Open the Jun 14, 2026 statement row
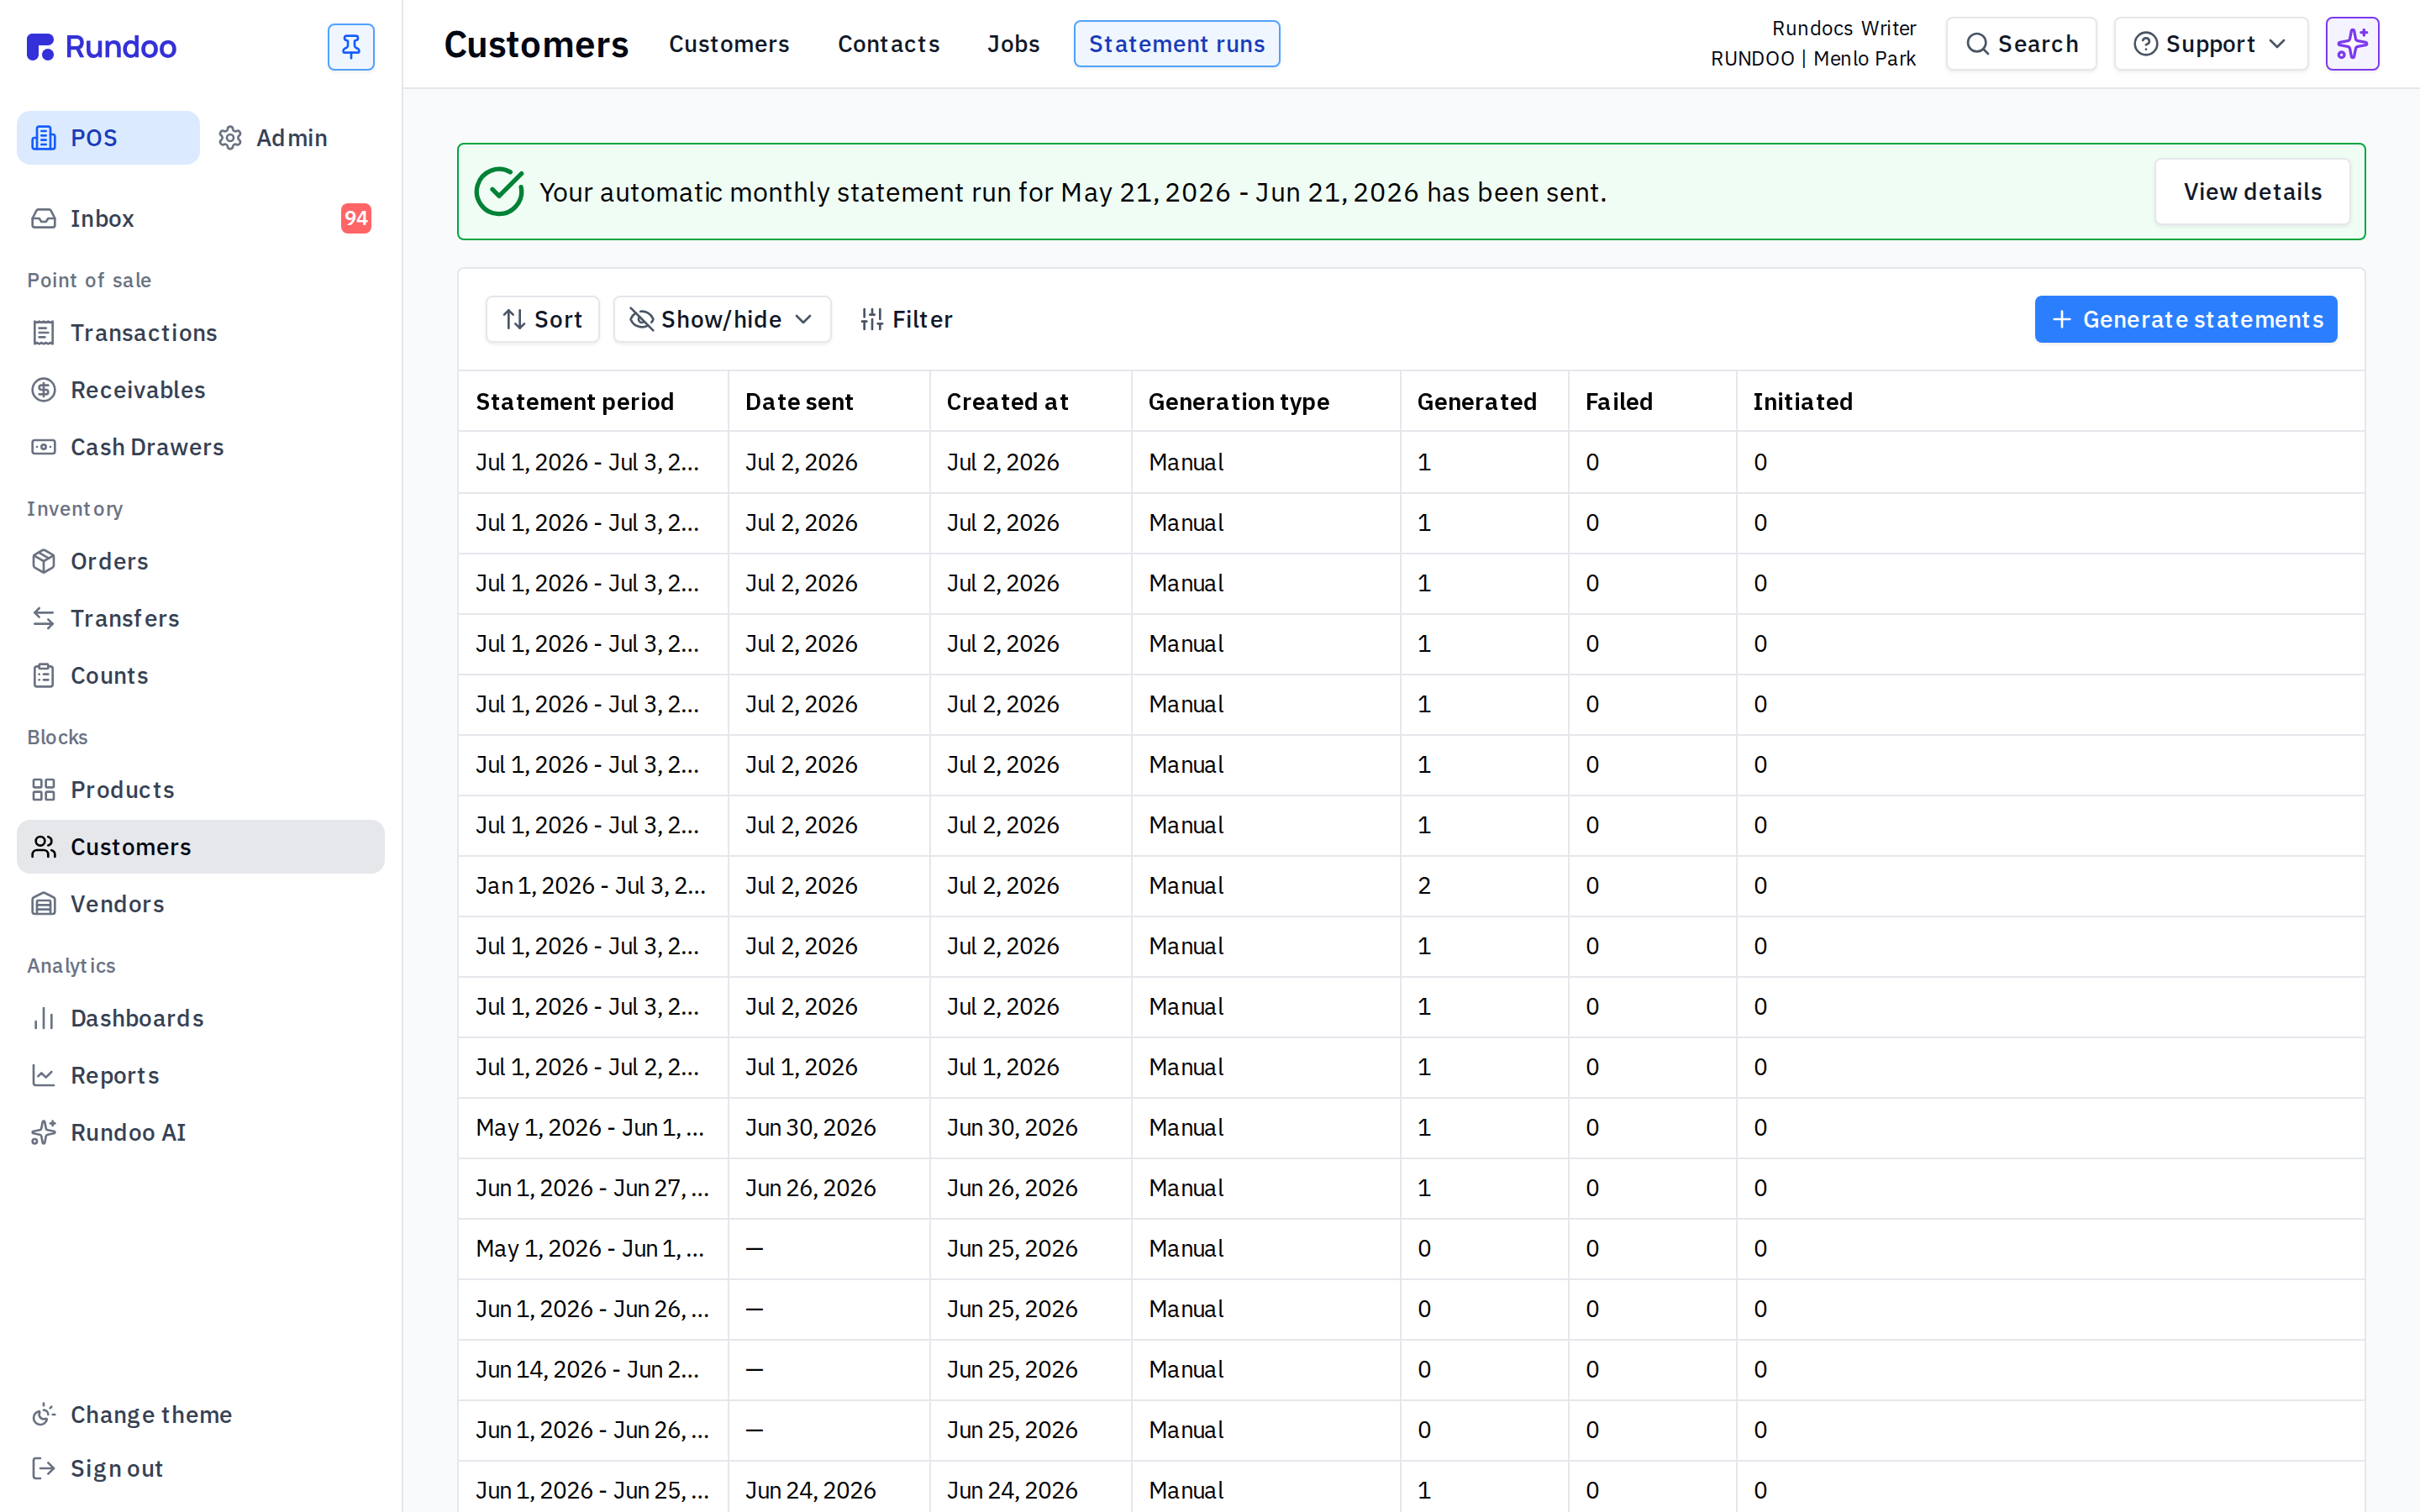This screenshot has width=2420, height=1512. pyautogui.click(x=1411, y=1370)
